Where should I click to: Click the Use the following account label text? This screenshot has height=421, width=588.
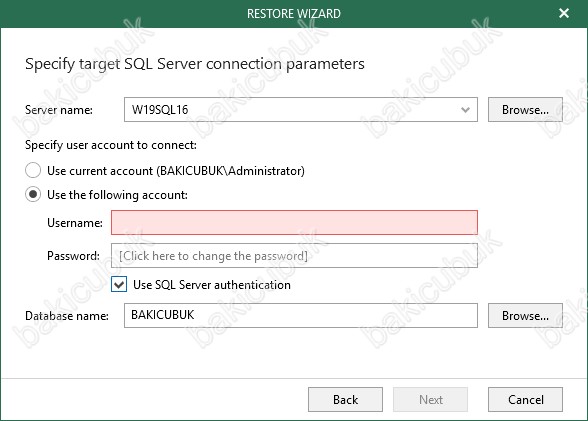tap(117, 195)
